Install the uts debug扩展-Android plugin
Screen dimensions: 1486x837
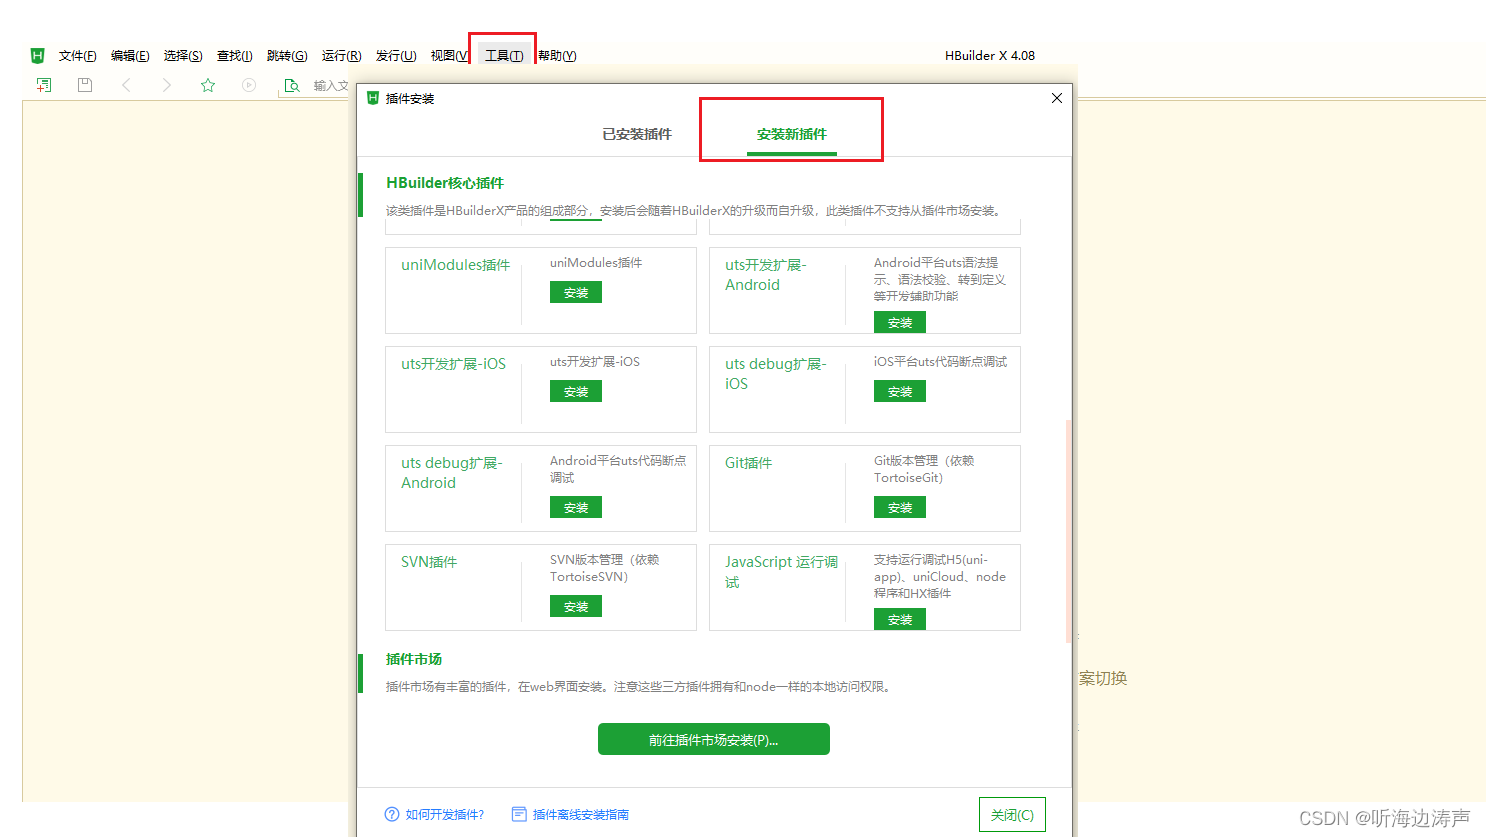click(576, 507)
